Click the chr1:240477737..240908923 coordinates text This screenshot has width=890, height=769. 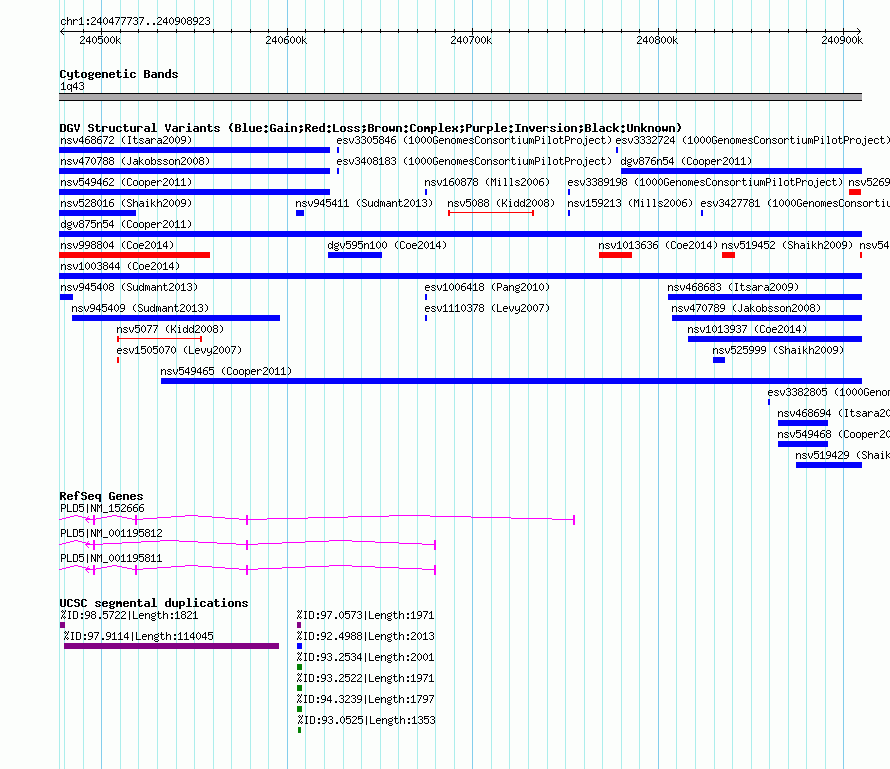click(135, 21)
